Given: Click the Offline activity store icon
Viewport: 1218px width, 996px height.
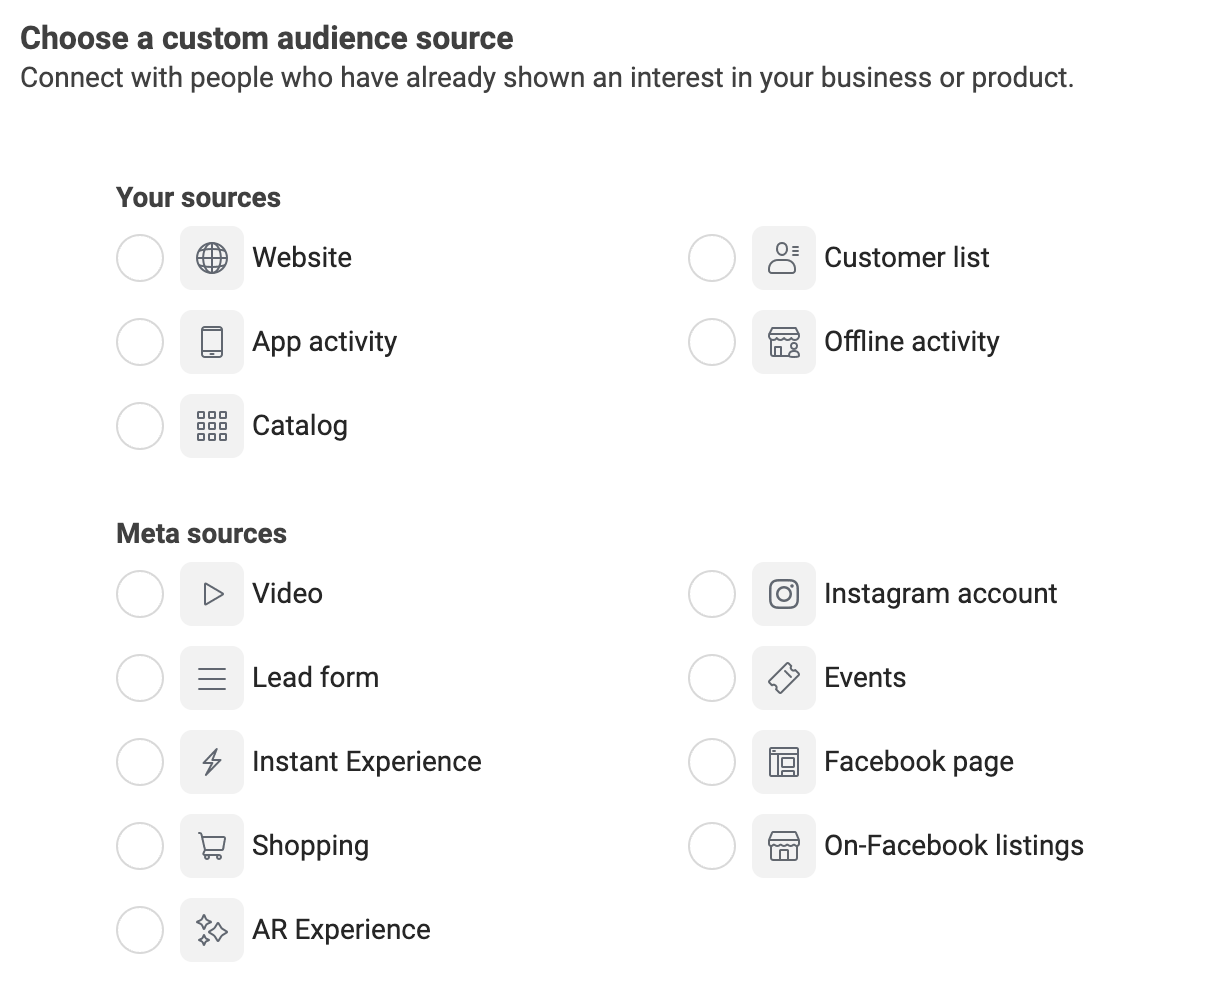Looking at the screenshot, I should pyautogui.click(x=784, y=342).
